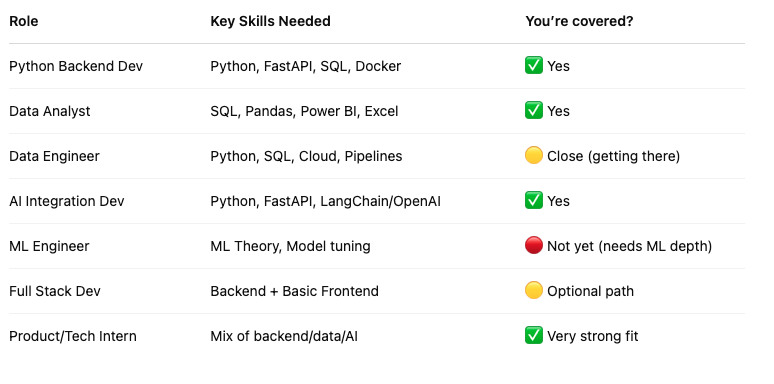Click the SQL, Pandas, Power BI, Excel text

[304, 111]
